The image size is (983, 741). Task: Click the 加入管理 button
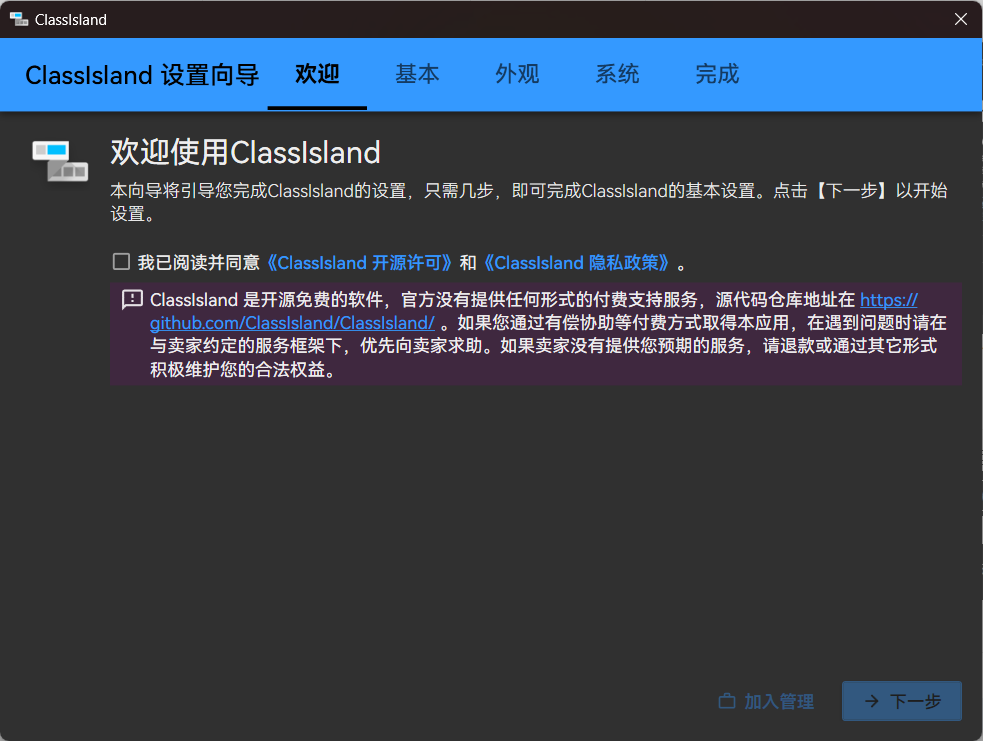766,701
